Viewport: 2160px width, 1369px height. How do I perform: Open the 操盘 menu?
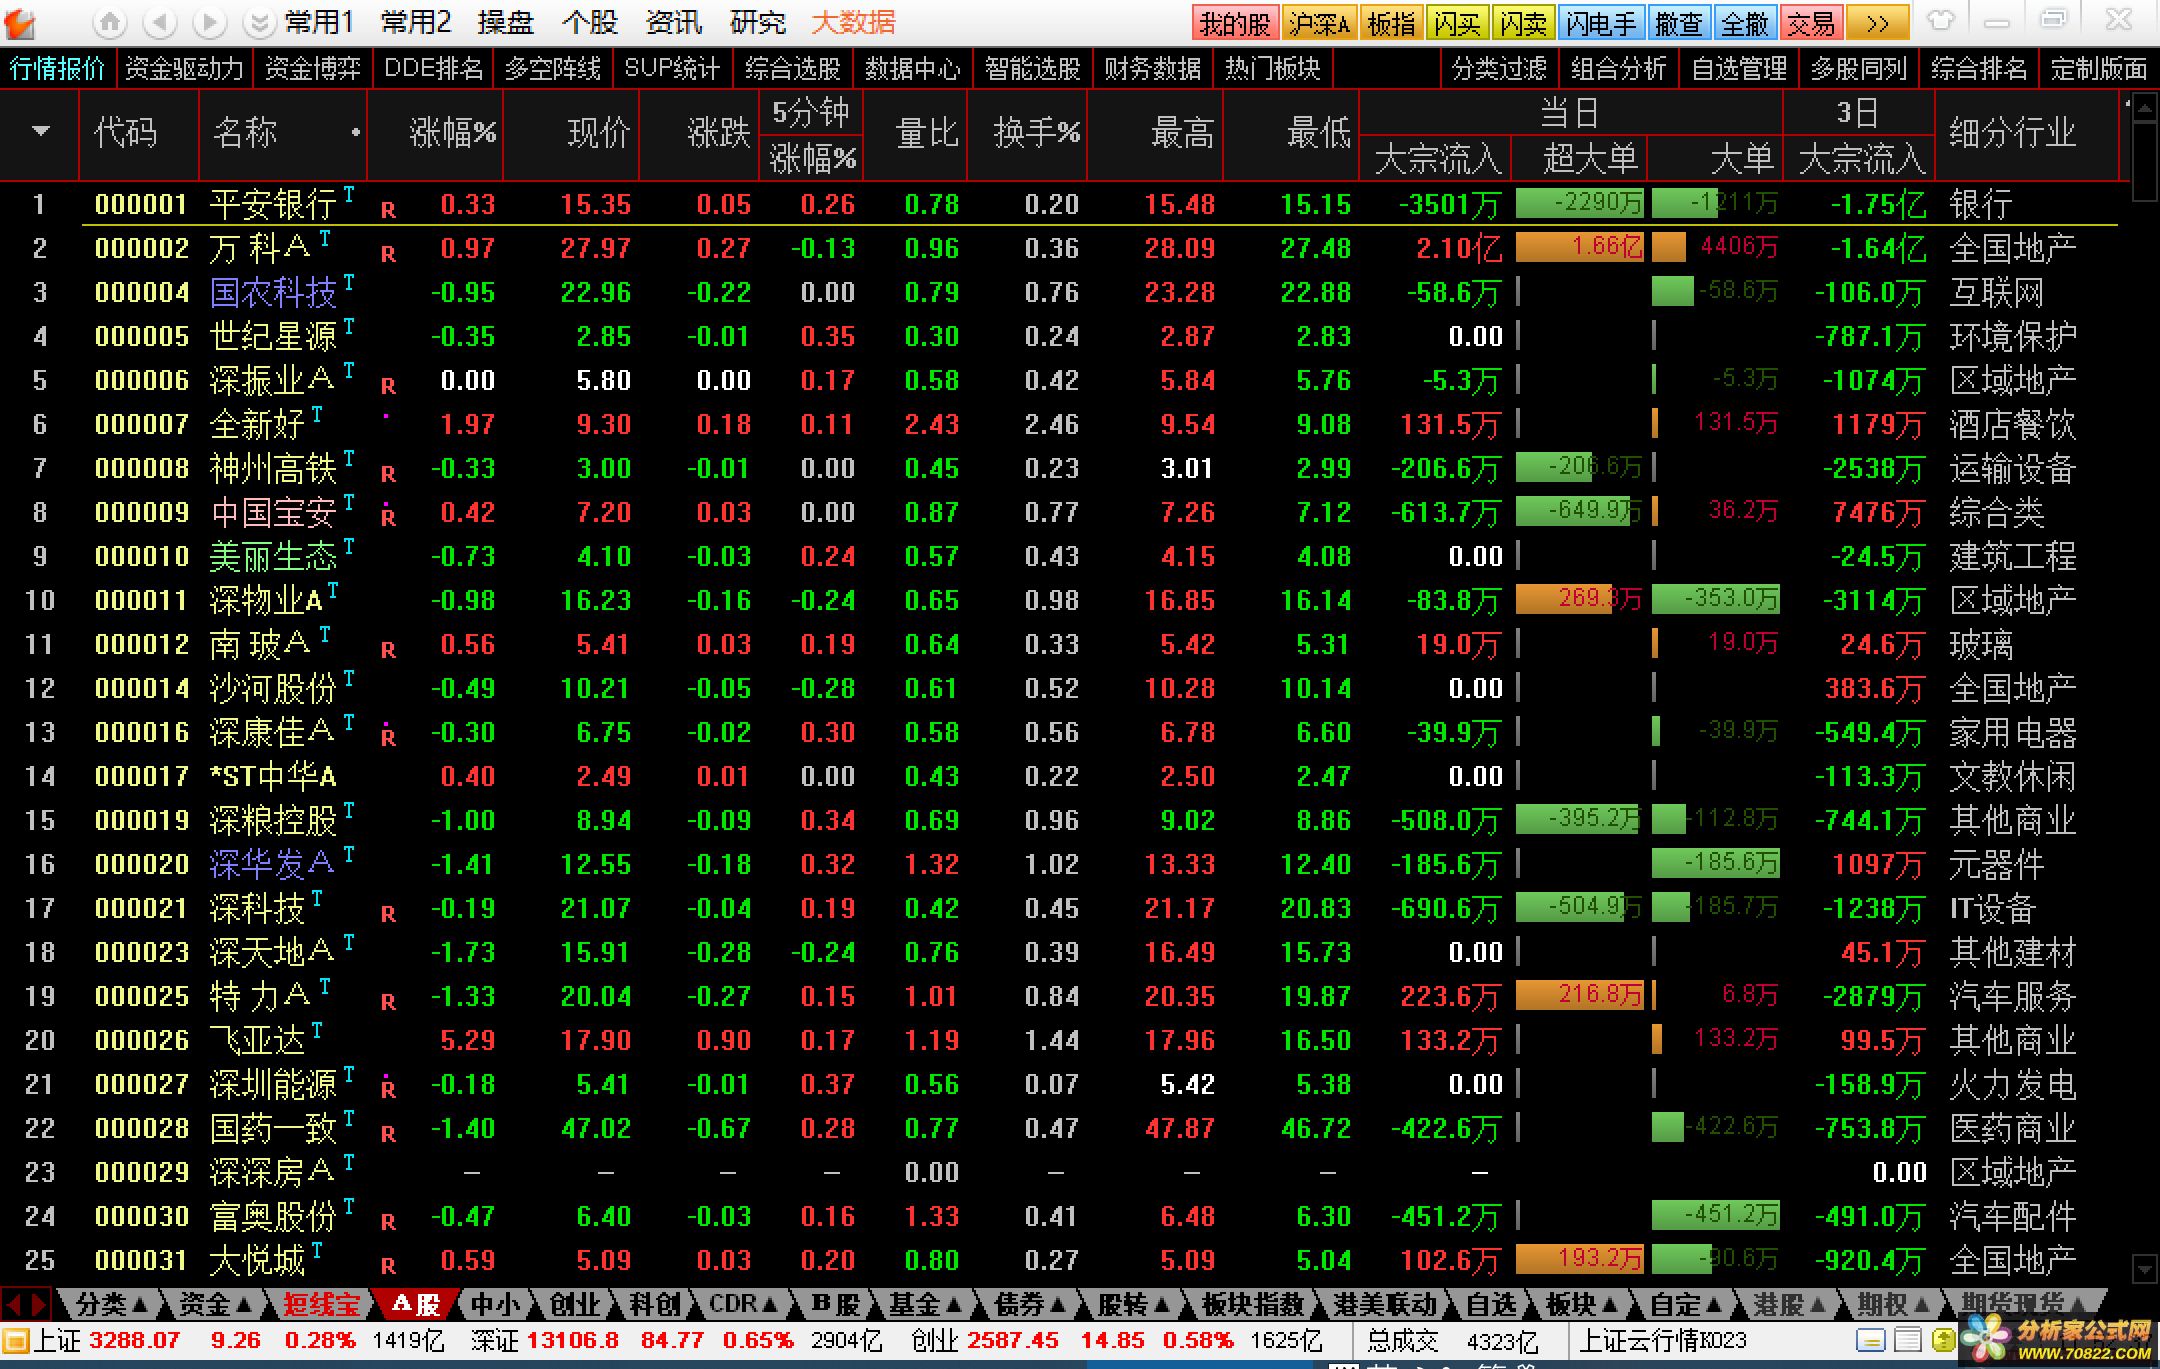pos(505,22)
